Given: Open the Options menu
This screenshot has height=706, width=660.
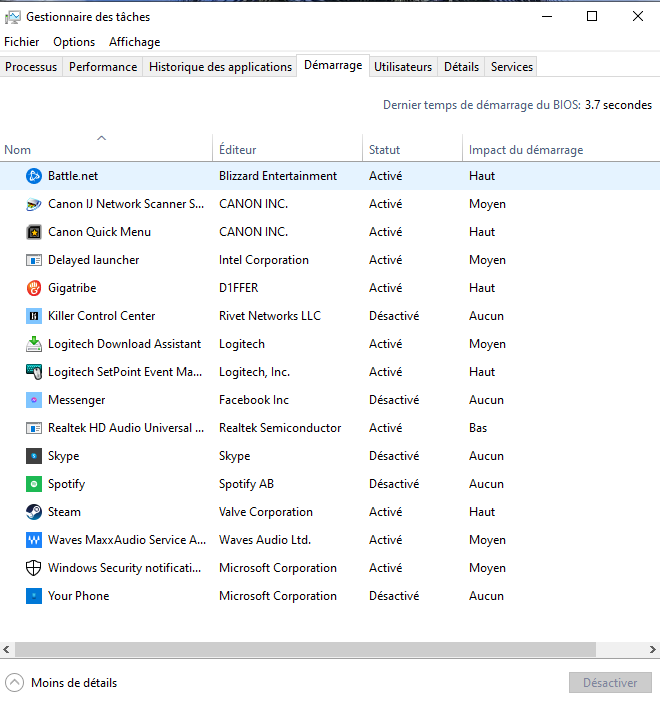Looking at the screenshot, I should click(74, 42).
